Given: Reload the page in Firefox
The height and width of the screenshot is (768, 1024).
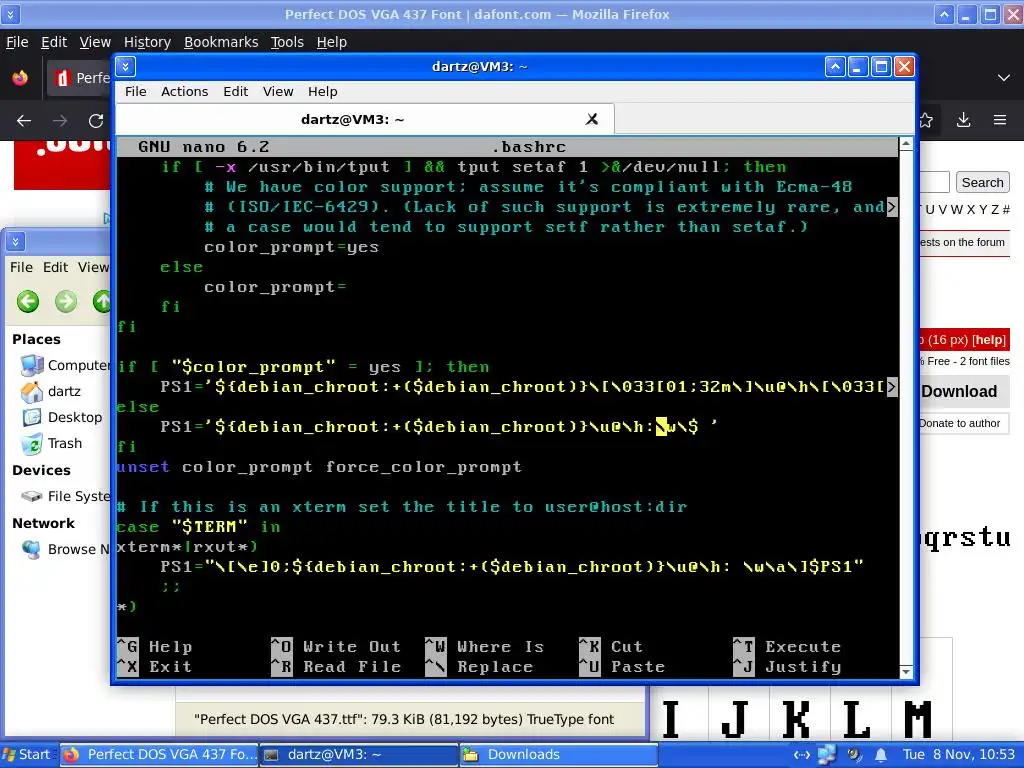Looking at the screenshot, I should coord(96,121).
